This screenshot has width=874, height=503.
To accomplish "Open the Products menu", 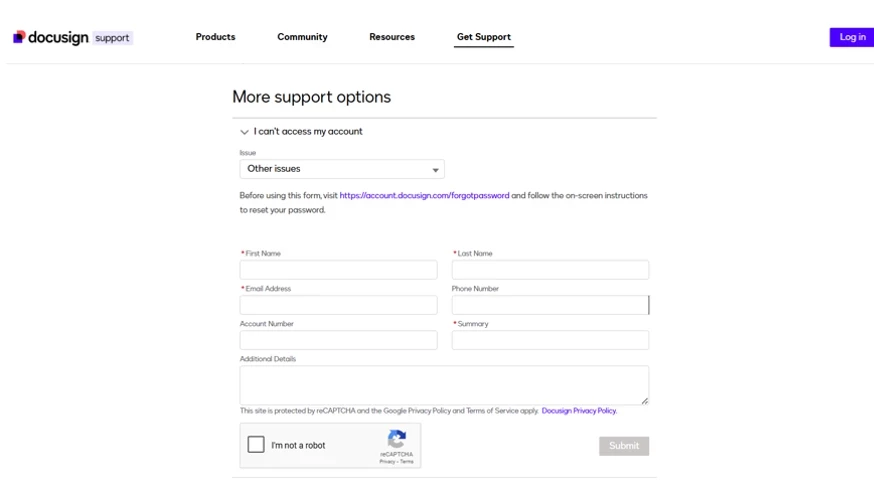I will click(215, 37).
